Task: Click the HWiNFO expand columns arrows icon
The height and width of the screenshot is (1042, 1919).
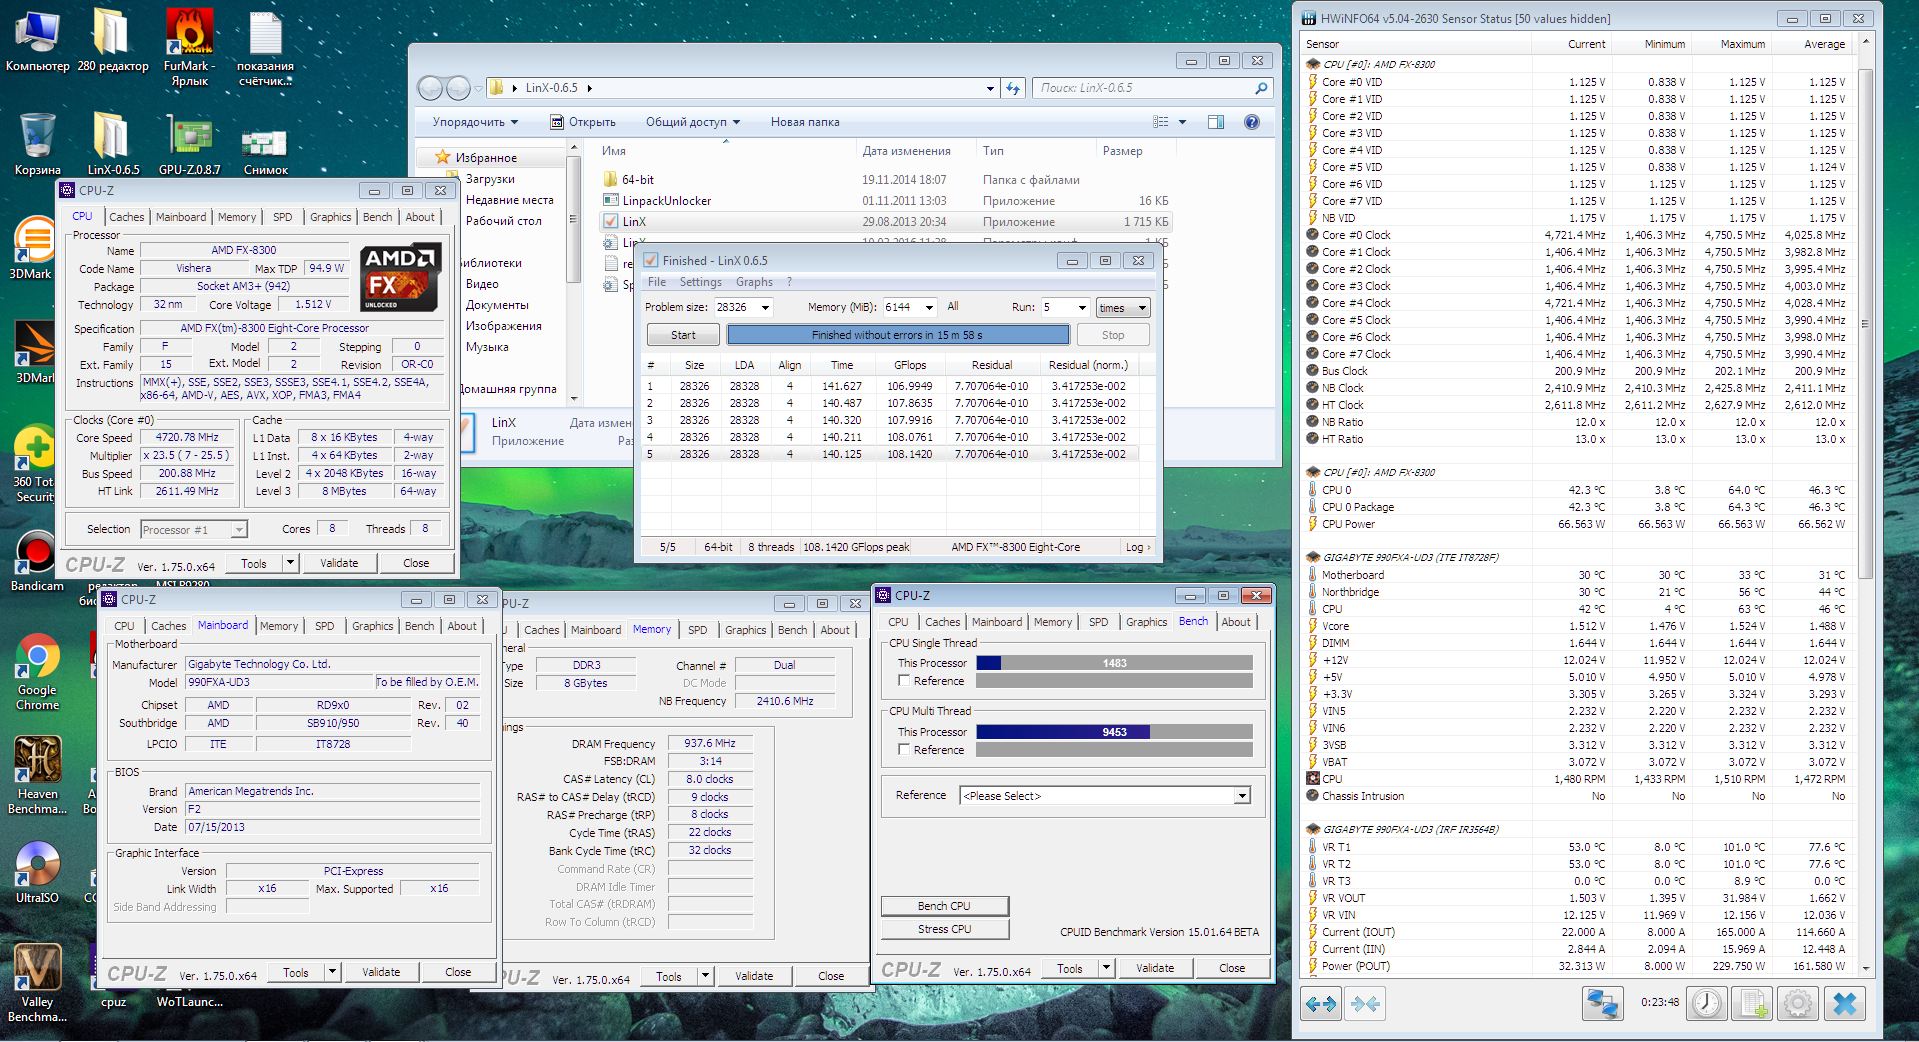Action: [1321, 1003]
